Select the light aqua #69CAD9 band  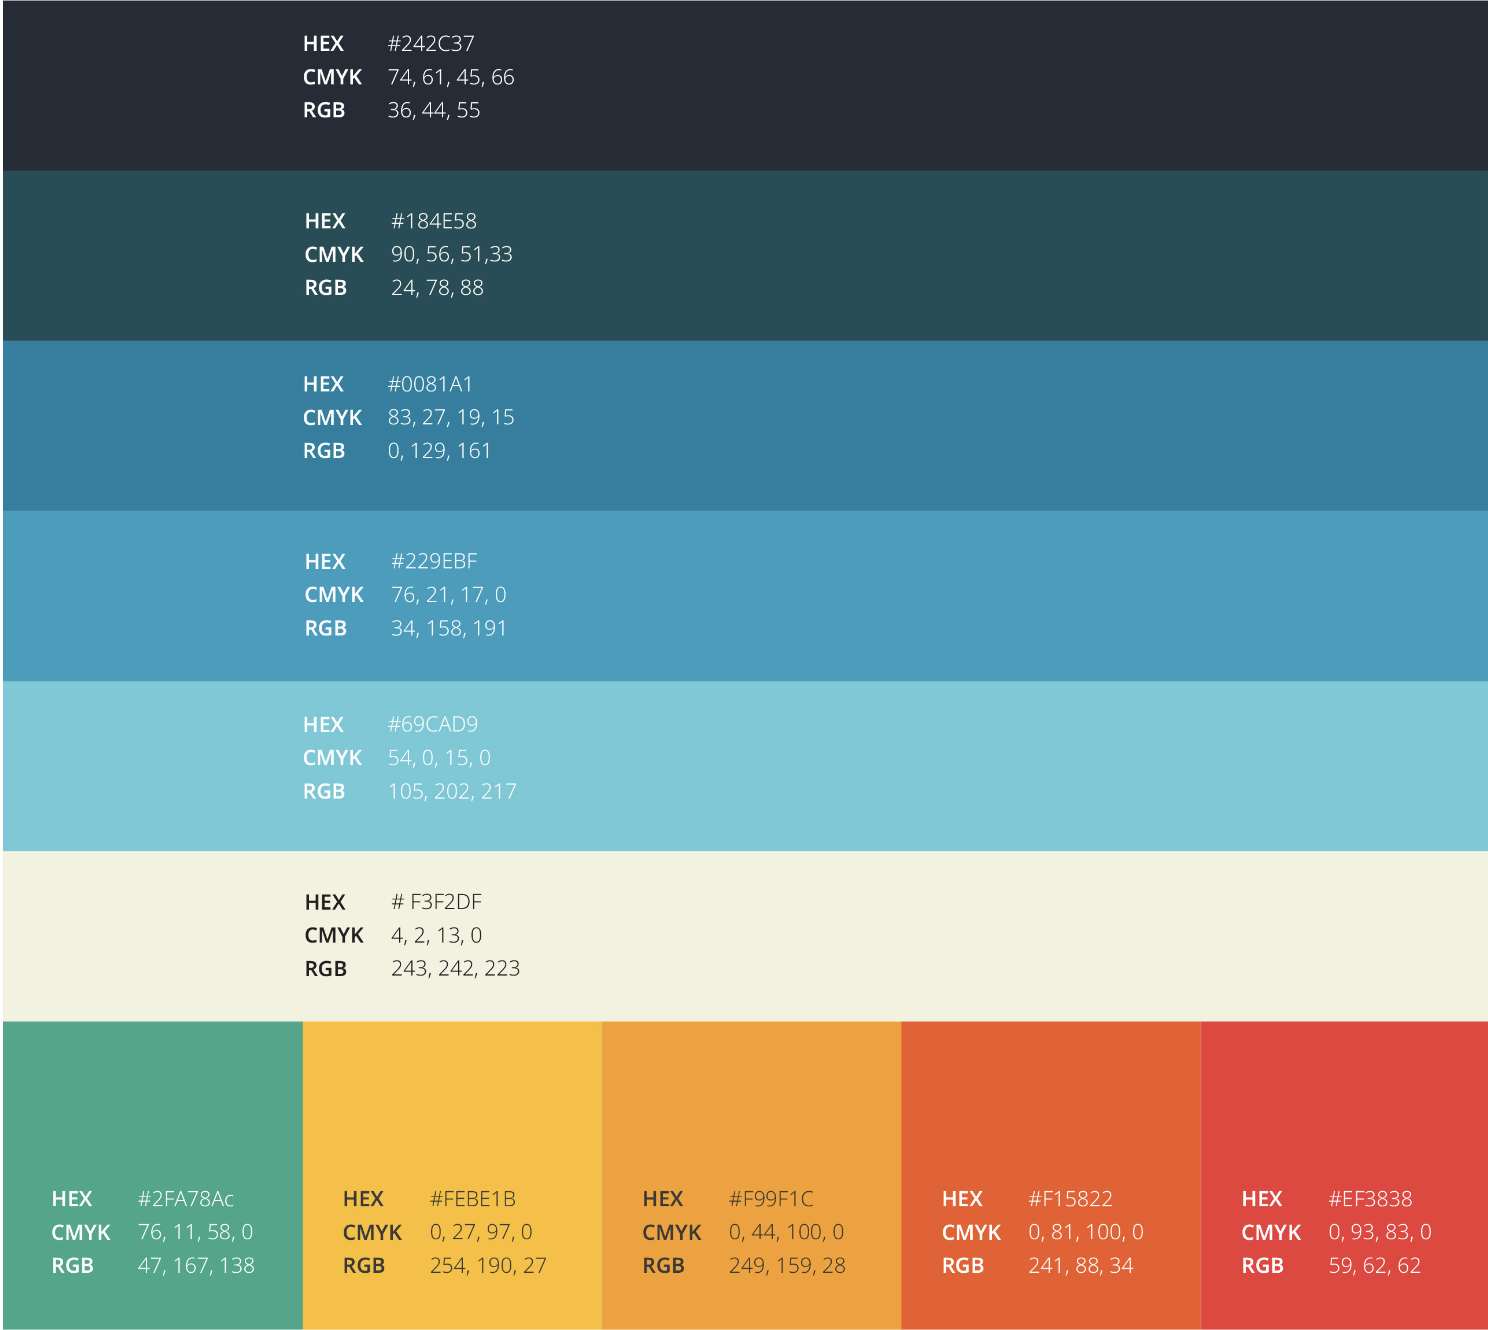coord(900,766)
